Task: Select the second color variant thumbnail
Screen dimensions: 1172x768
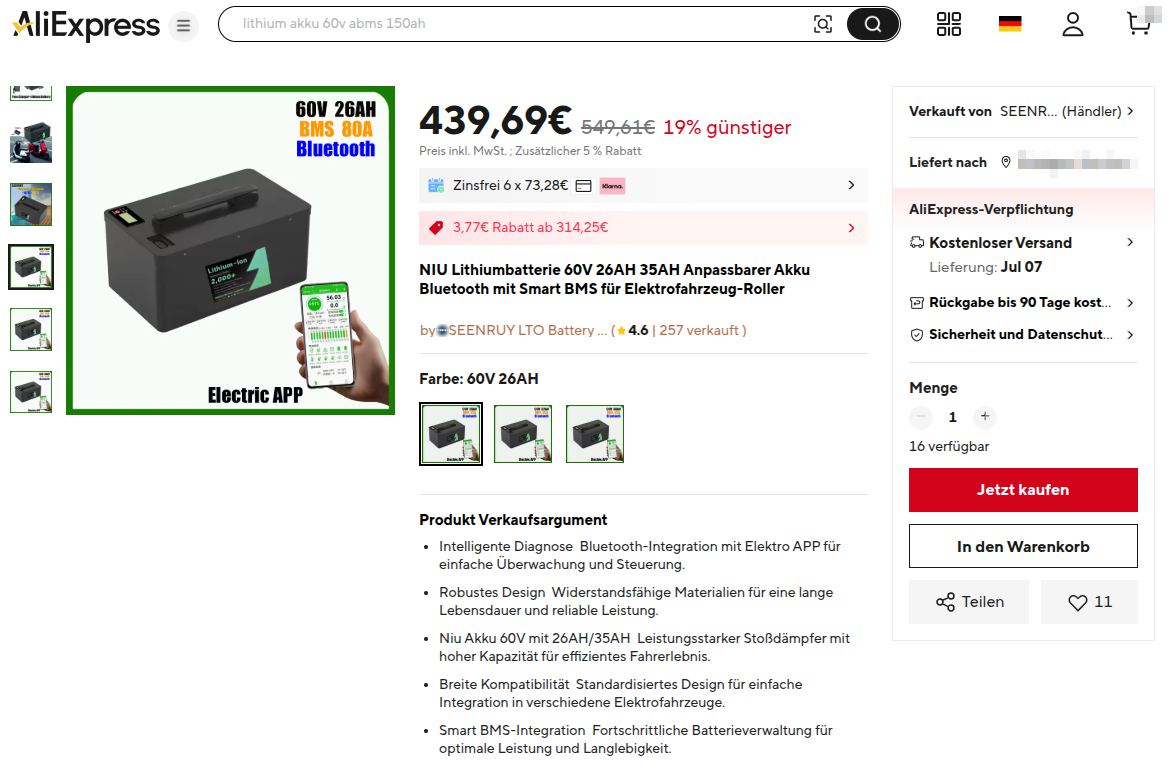Action: click(523, 434)
